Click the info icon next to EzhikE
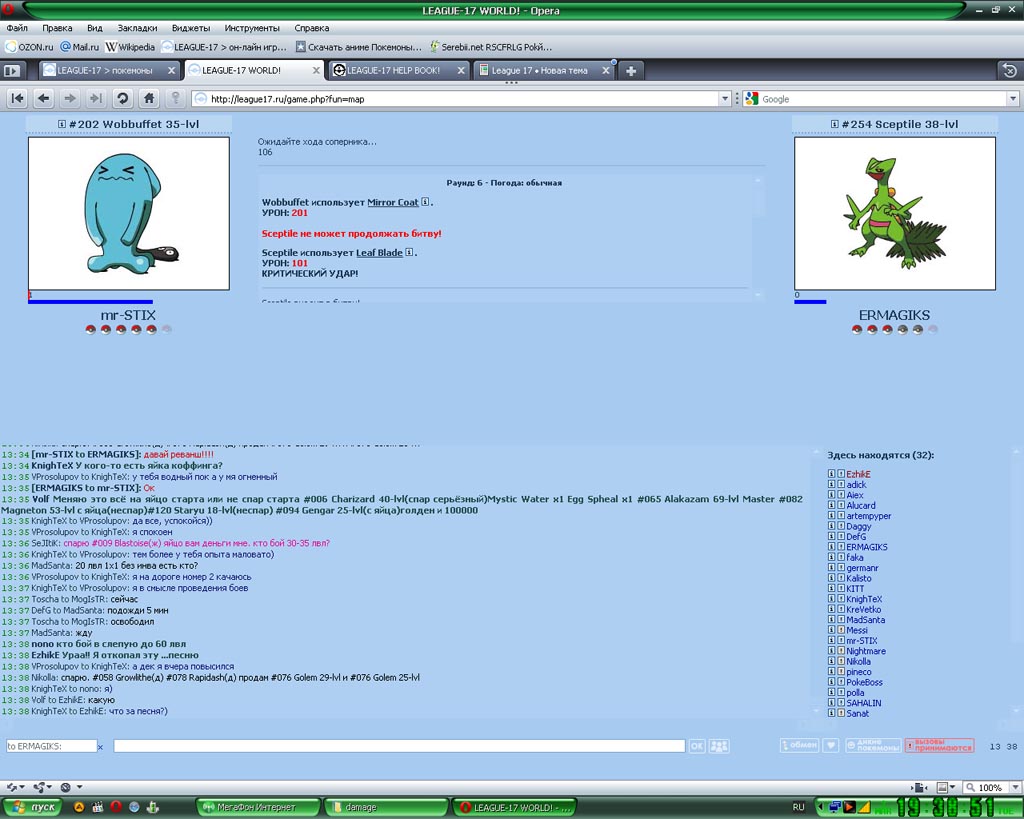Image resolution: width=1024 pixels, height=819 pixels. tap(831, 474)
